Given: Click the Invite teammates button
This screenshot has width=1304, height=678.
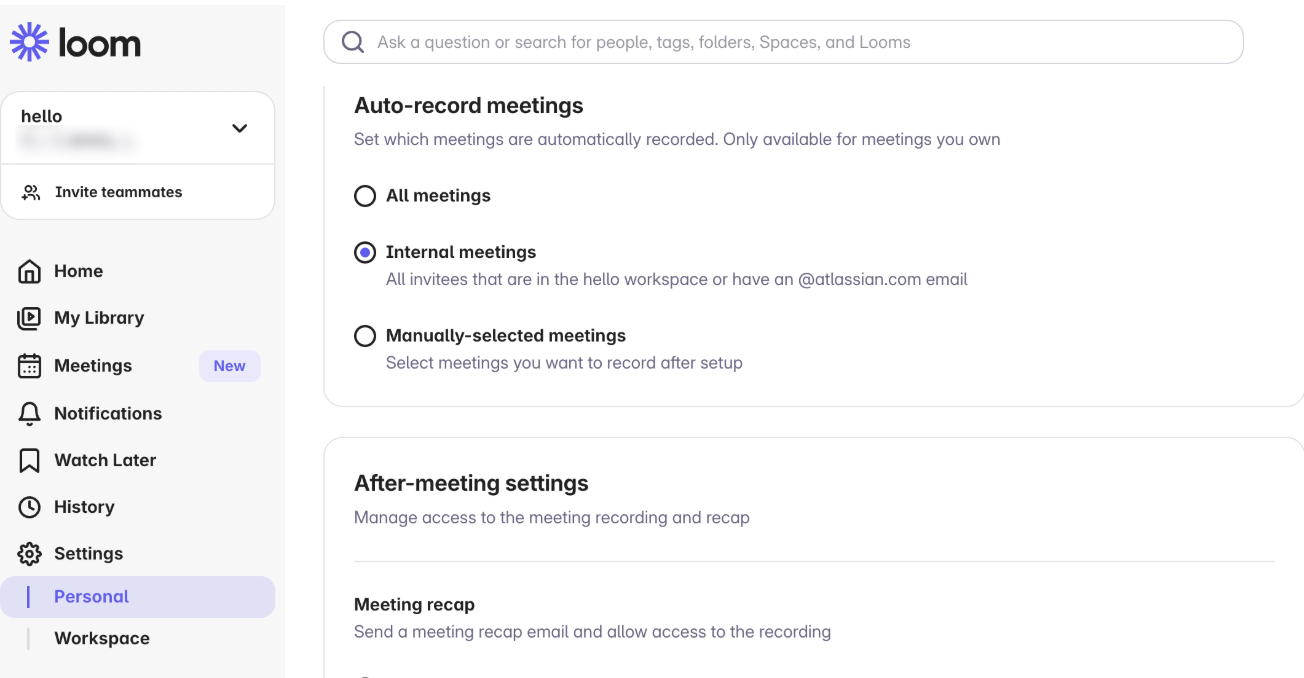Looking at the screenshot, I should 118,192.
